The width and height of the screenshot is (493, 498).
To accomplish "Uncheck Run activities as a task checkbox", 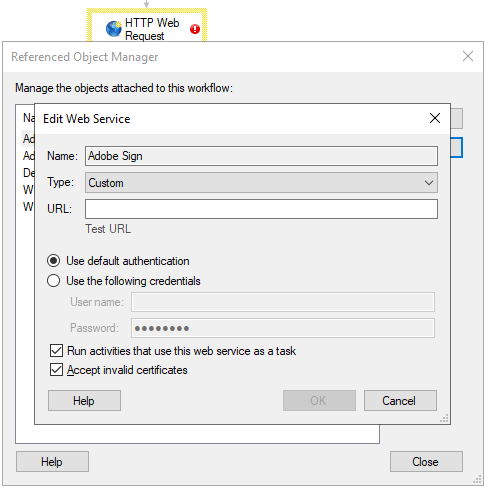I will pos(56,351).
